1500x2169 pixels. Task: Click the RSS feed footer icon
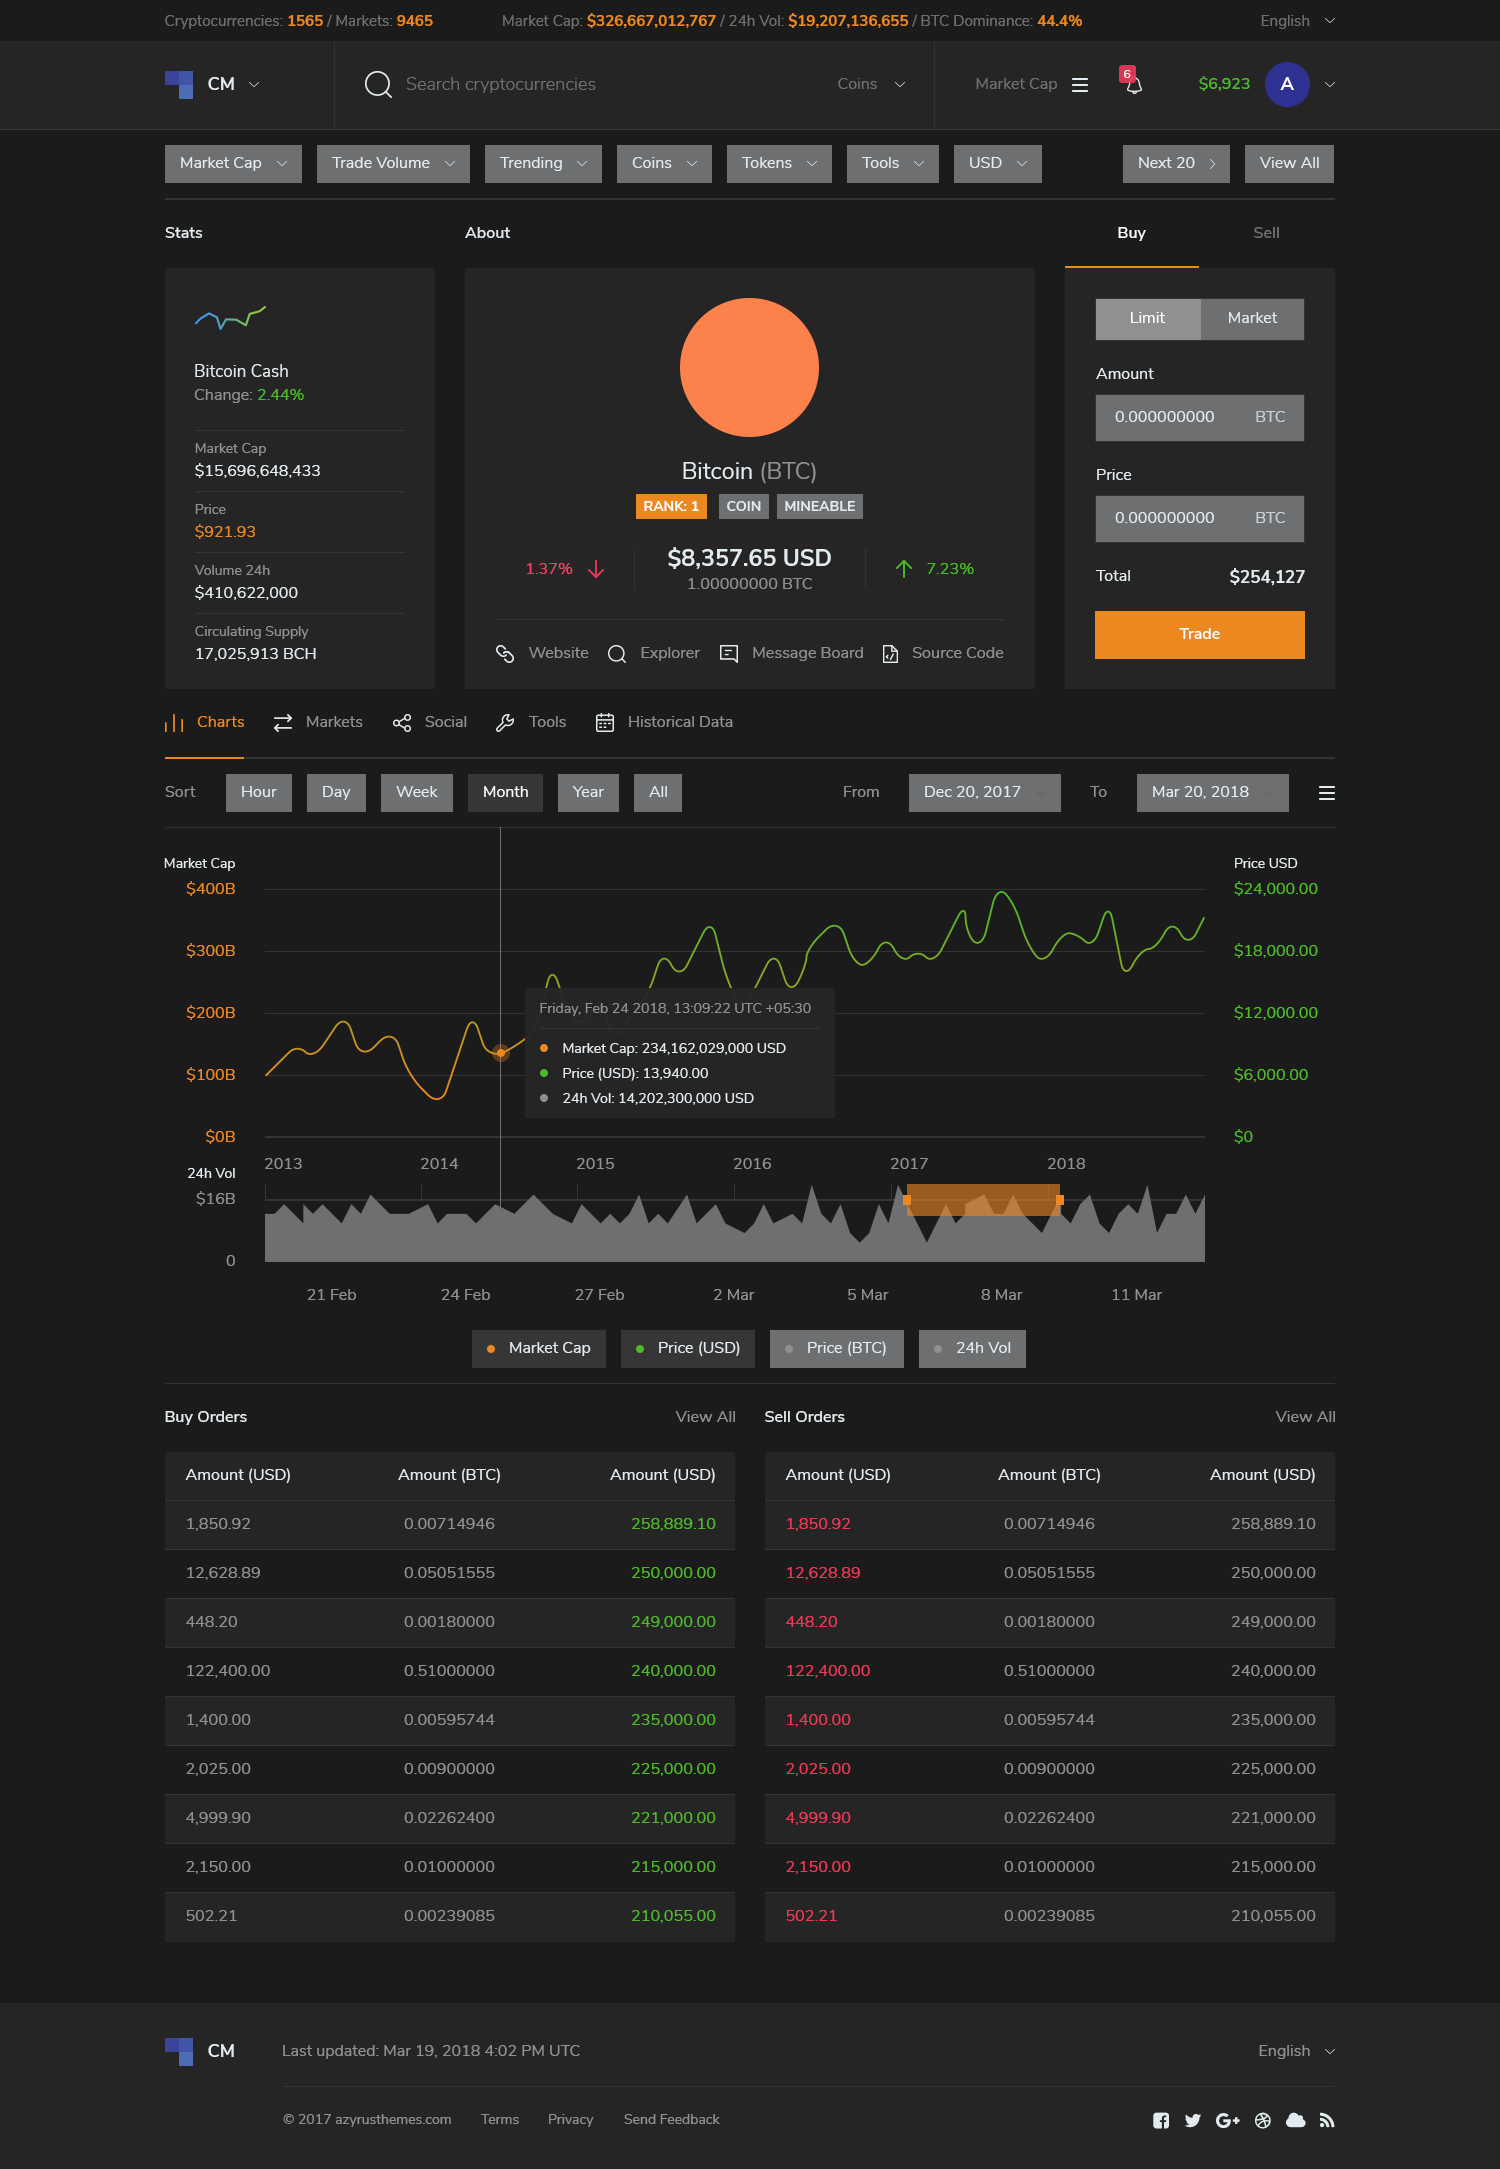(x=1327, y=2120)
